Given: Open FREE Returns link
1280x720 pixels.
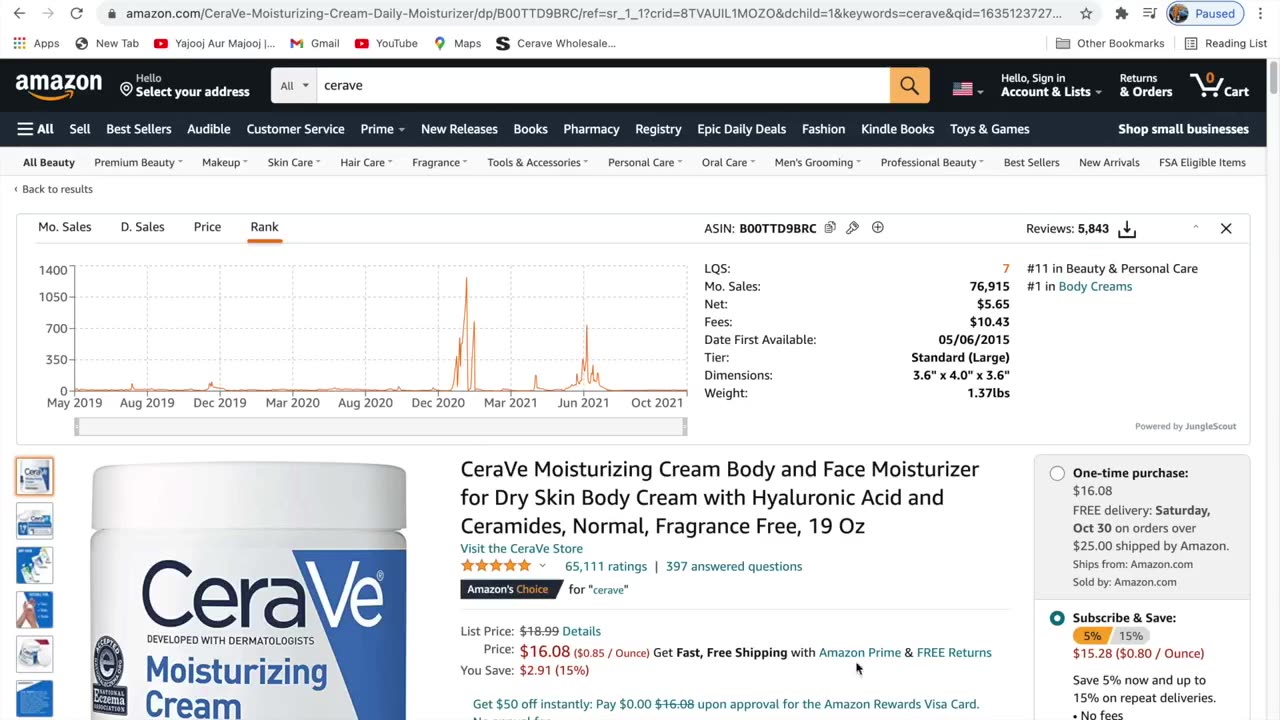Looking at the screenshot, I should pos(954,652).
